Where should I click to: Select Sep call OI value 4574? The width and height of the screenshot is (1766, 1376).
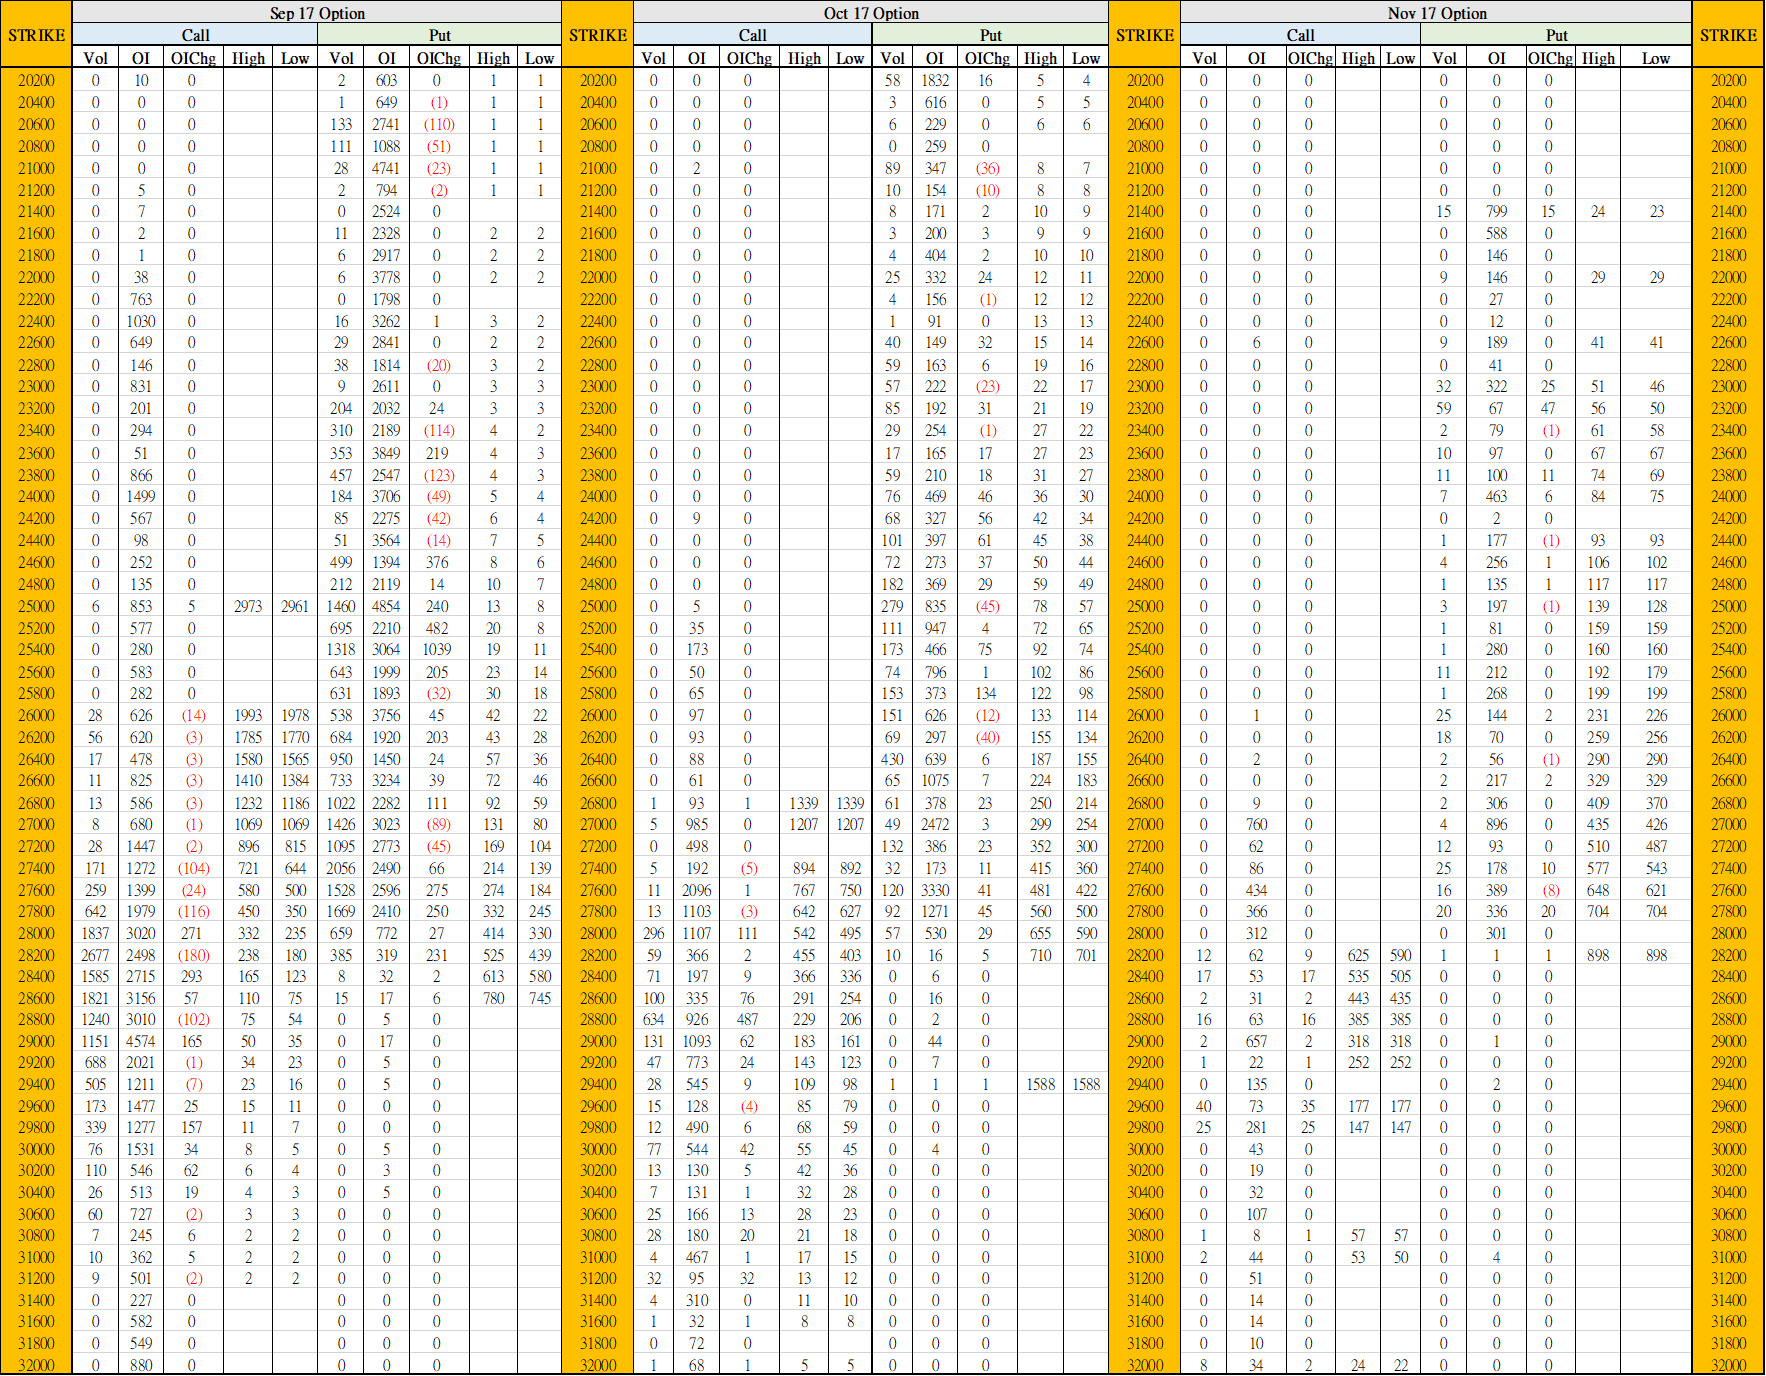coord(141,1041)
